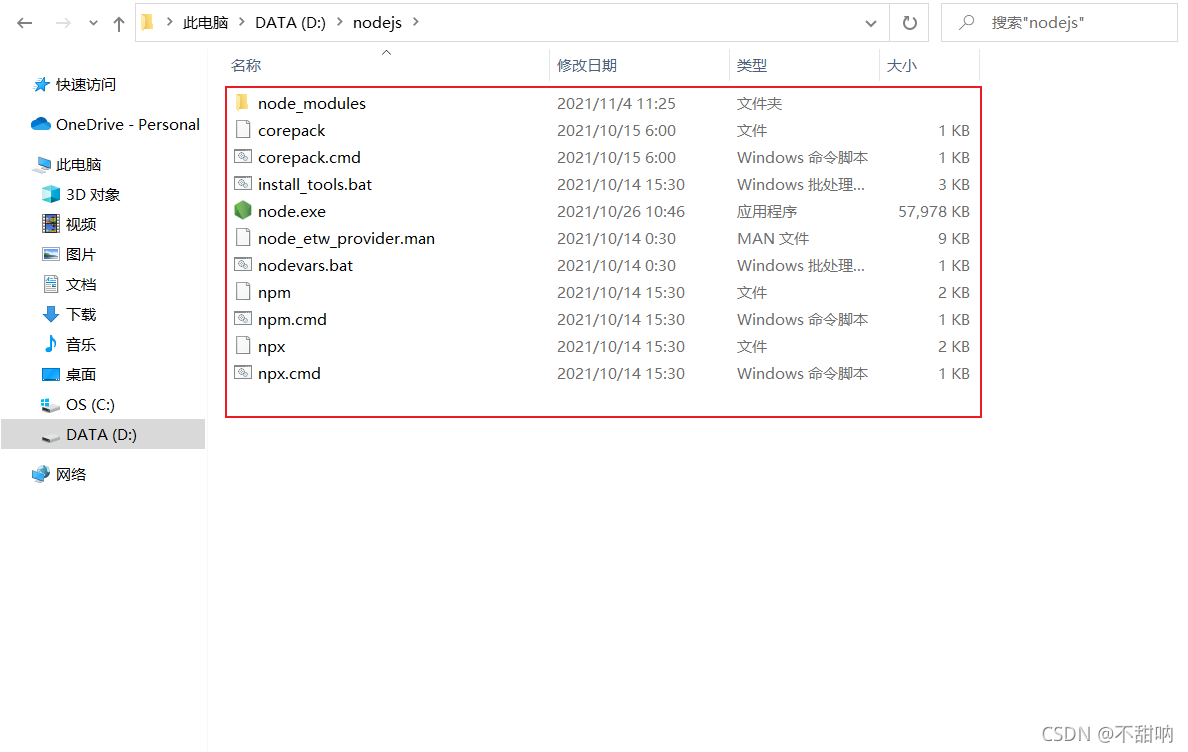This screenshot has width=1188, height=752.
Task: Sort by 大小 column header
Action: click(x=902, y=66)
